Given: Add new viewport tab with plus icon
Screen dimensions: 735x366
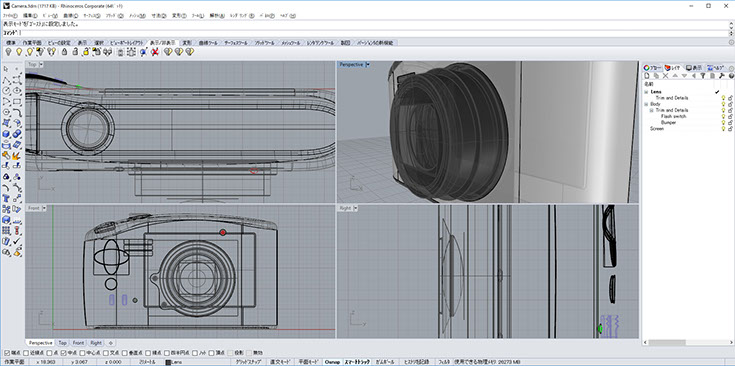Looking at the screenshot, I should point(111,343).
